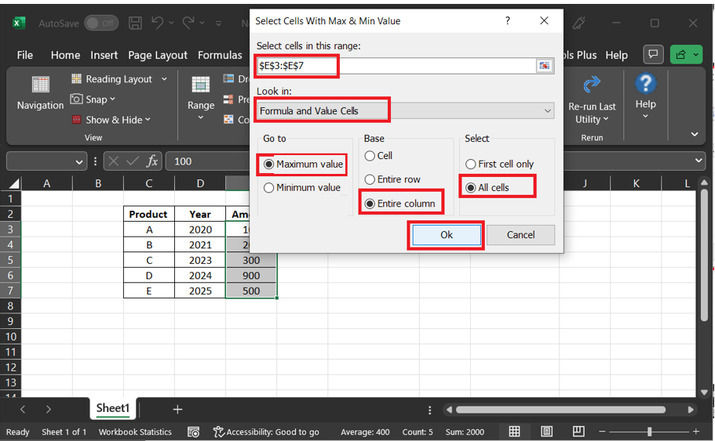Choose the First cell only option
The width and height of the screenshot is (715, 441).
[469, 164]
